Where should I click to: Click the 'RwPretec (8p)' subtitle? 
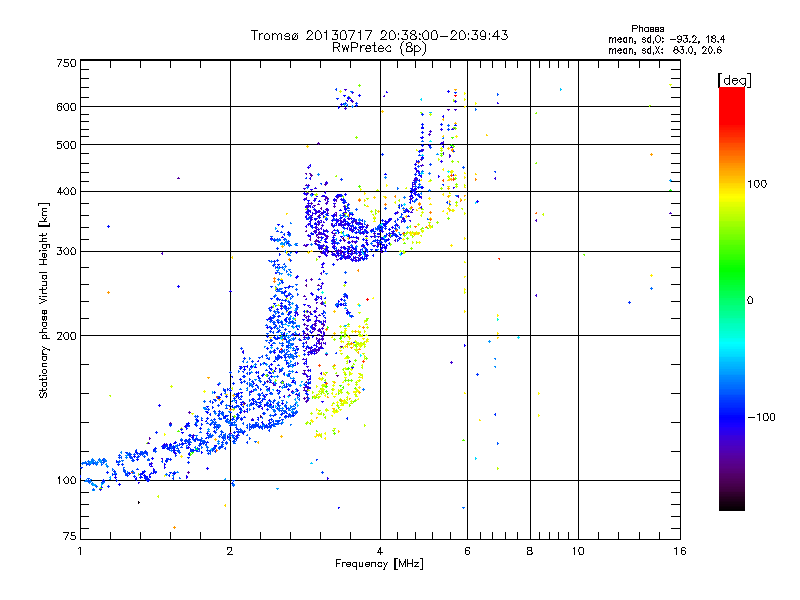(379, 48)
